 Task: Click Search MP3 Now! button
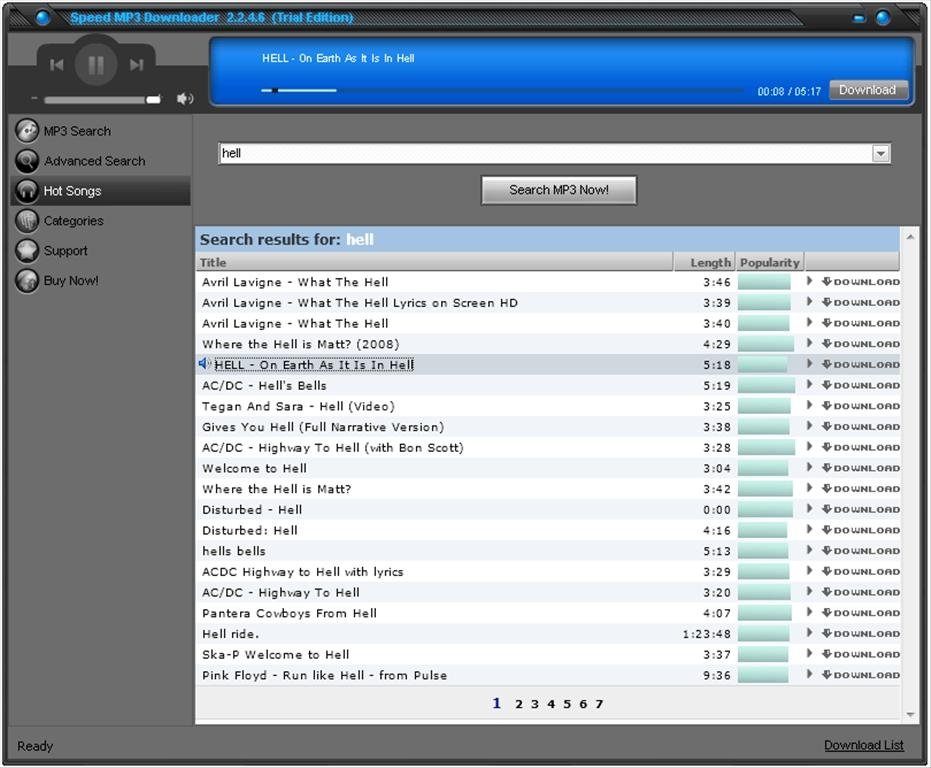[x=559, y=190]
